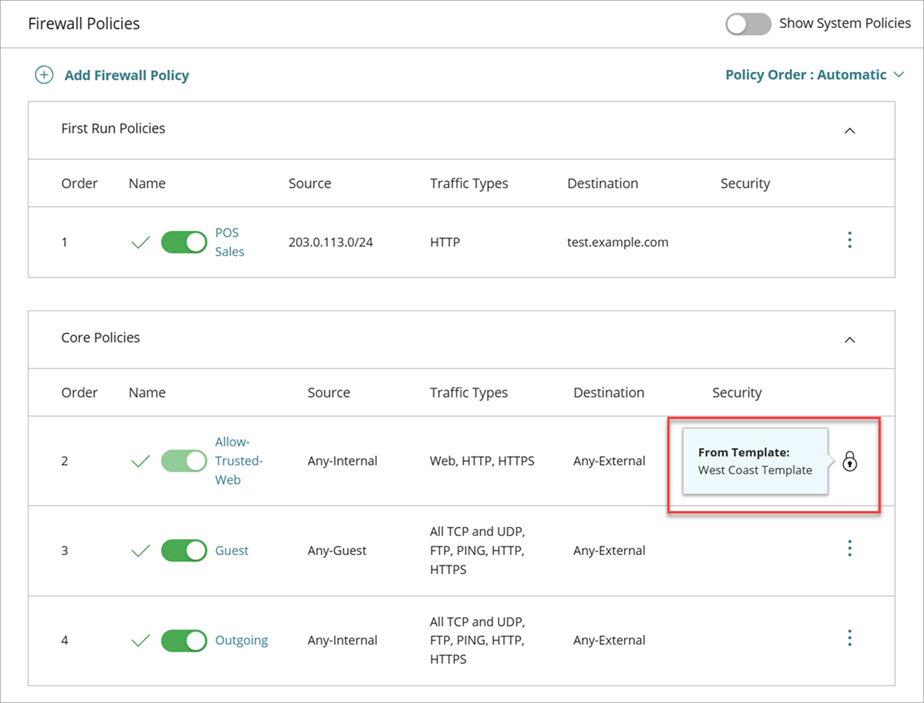The width and height of the screenshot is (924, 703).
Task: Click the green checkmark on Guest row
Action: (140, 549)
